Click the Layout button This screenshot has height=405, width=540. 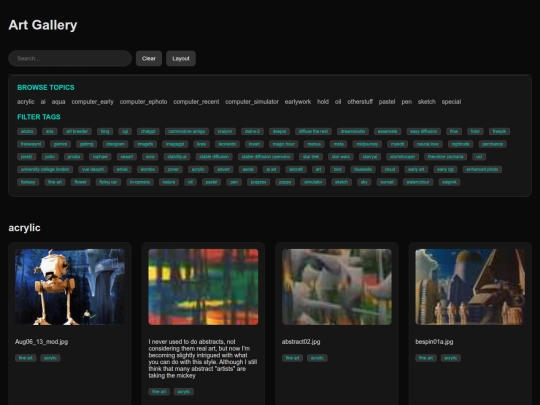[x=181, y=59]
